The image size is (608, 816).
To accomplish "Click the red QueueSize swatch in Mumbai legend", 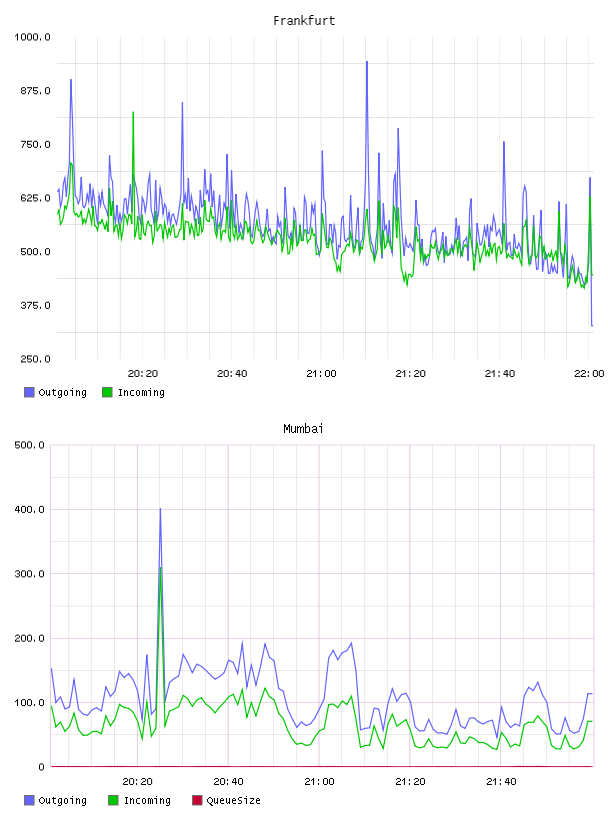I will [x=197, y=800].
